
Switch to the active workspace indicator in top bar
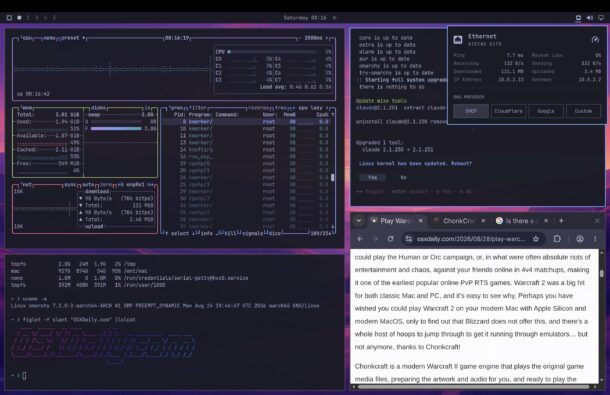coord(19,18)
